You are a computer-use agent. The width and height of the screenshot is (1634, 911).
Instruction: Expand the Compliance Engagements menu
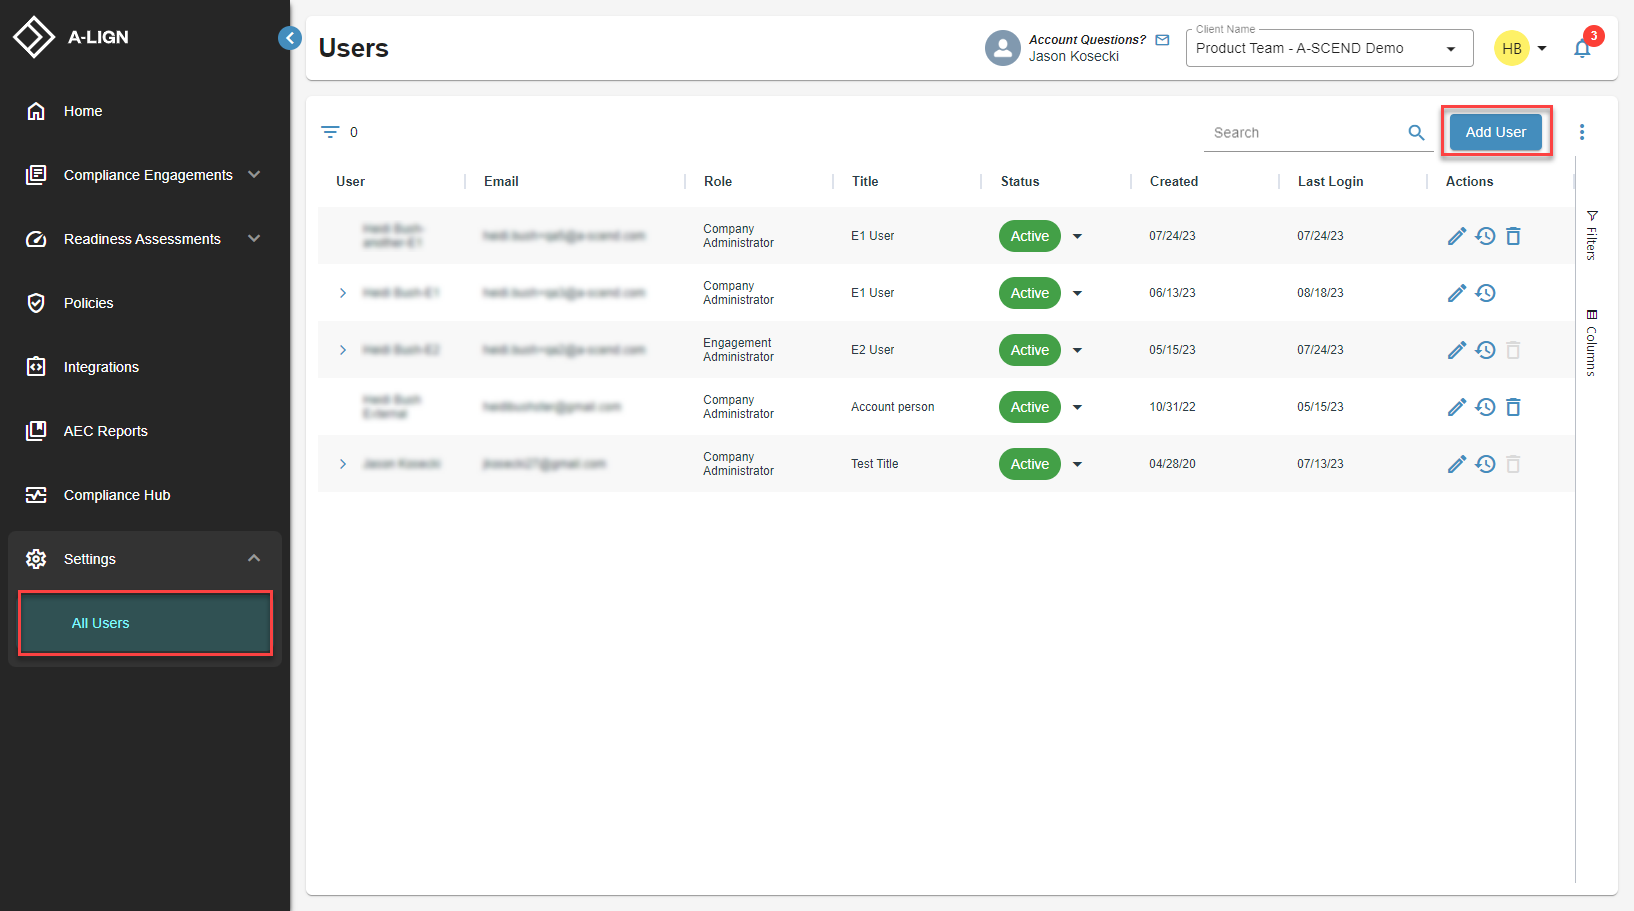pos(254,174)
